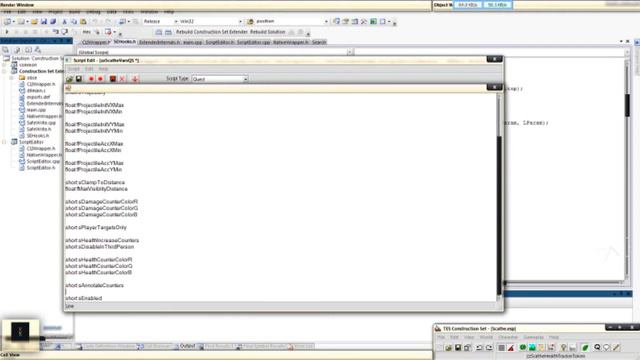The width and height of the screenshot is (640, 360).
Task: Select SafeWrite.cpp in Solution Explorer
Action: pos(41,122)
